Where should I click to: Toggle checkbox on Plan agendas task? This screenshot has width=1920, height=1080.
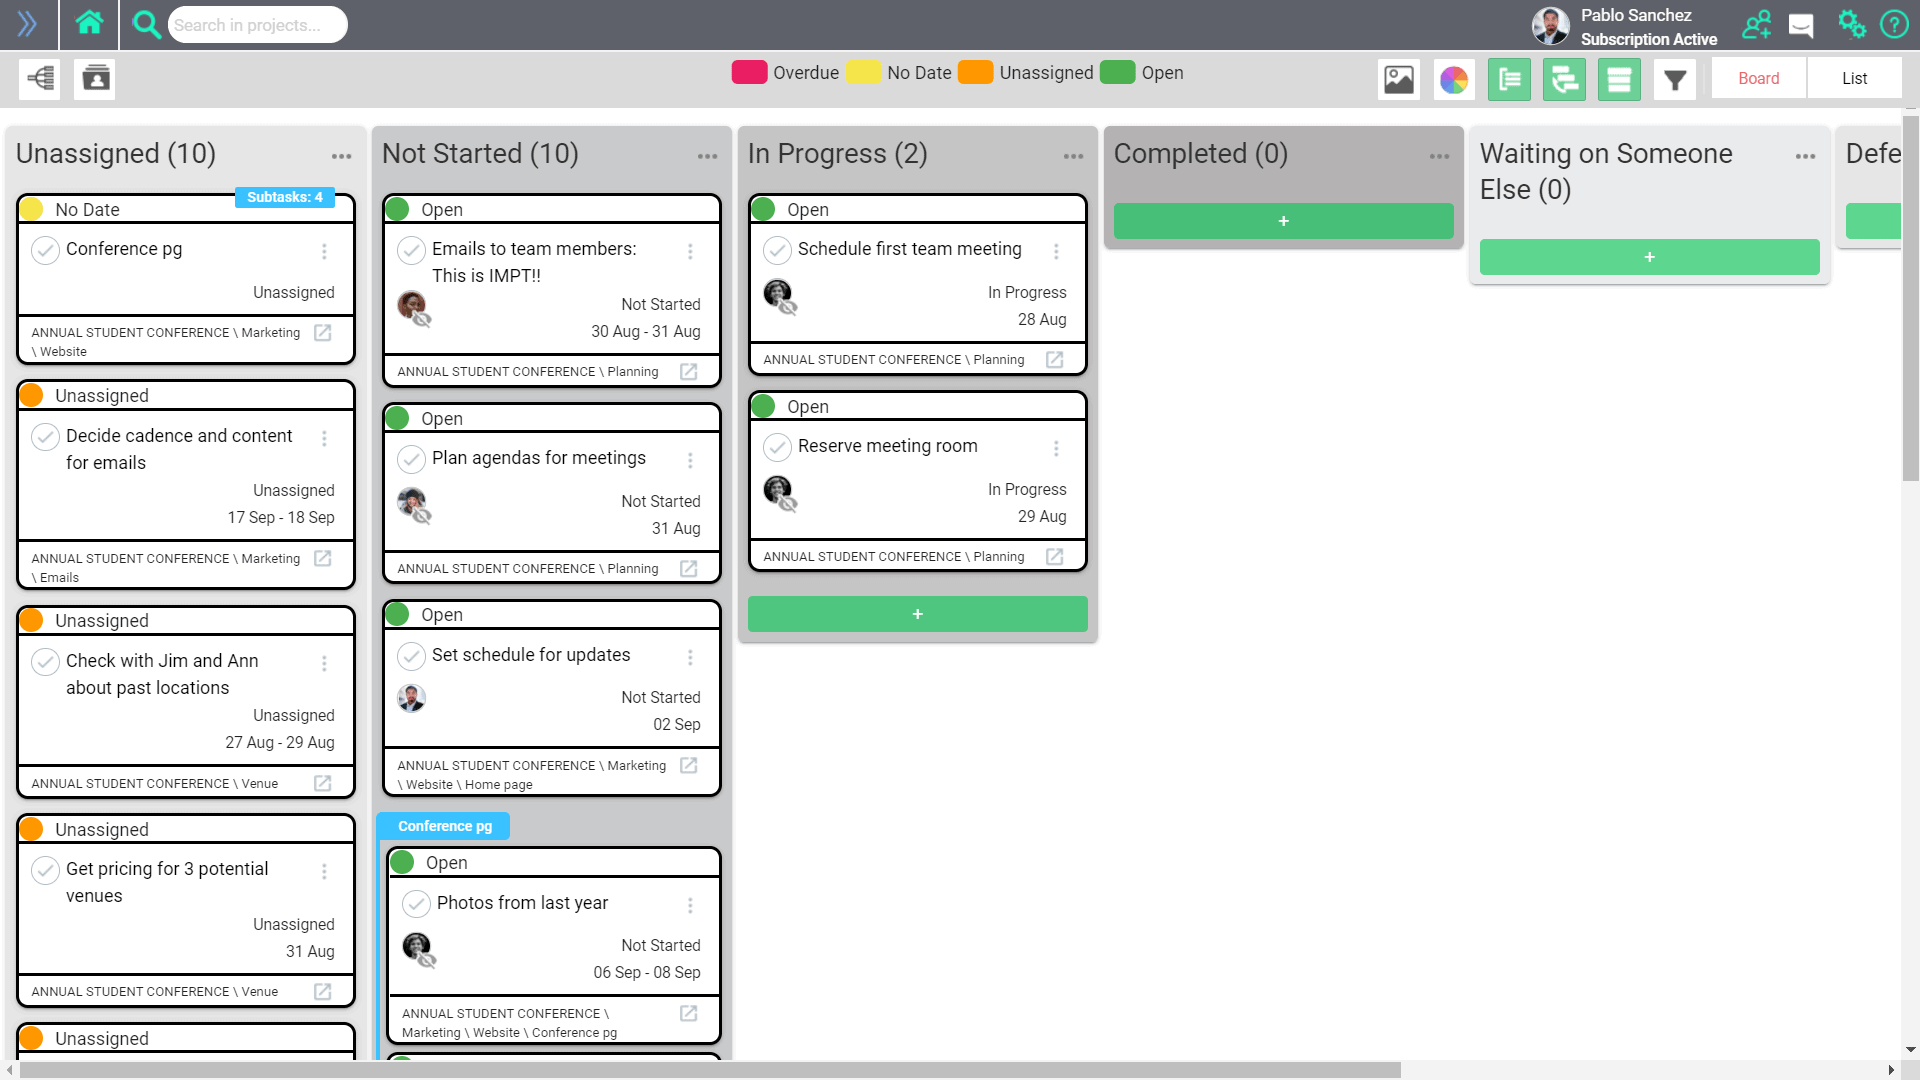(x=413, y=458)
